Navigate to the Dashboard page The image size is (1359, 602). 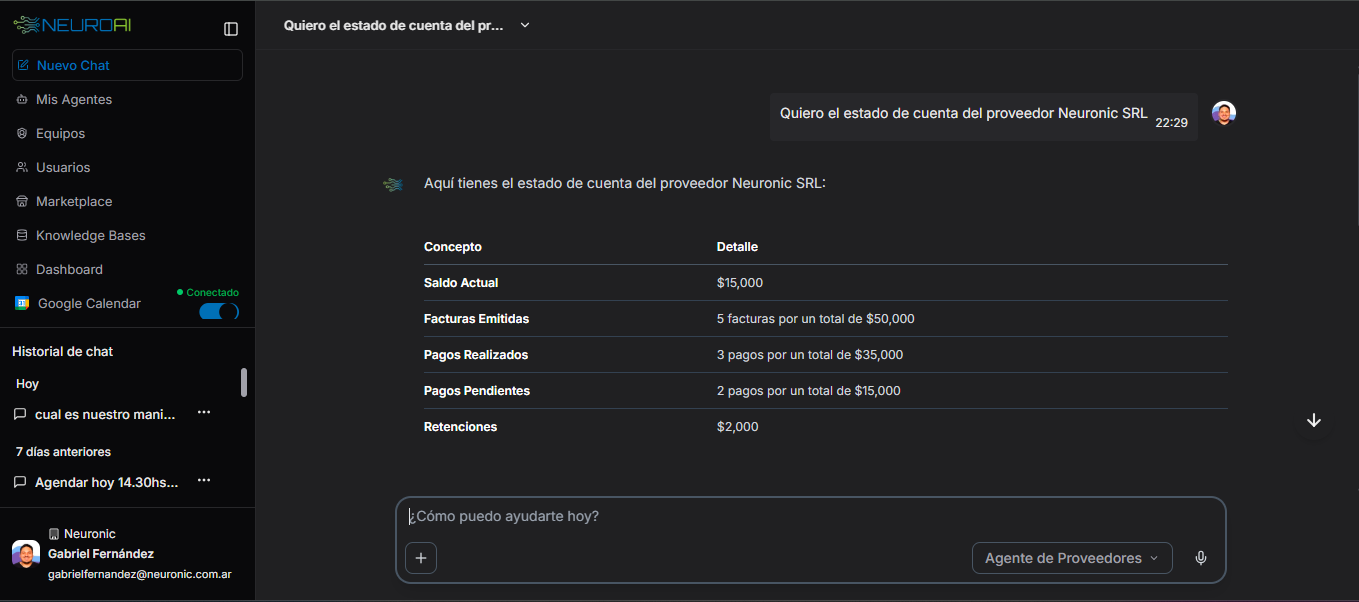pos(69,269)
